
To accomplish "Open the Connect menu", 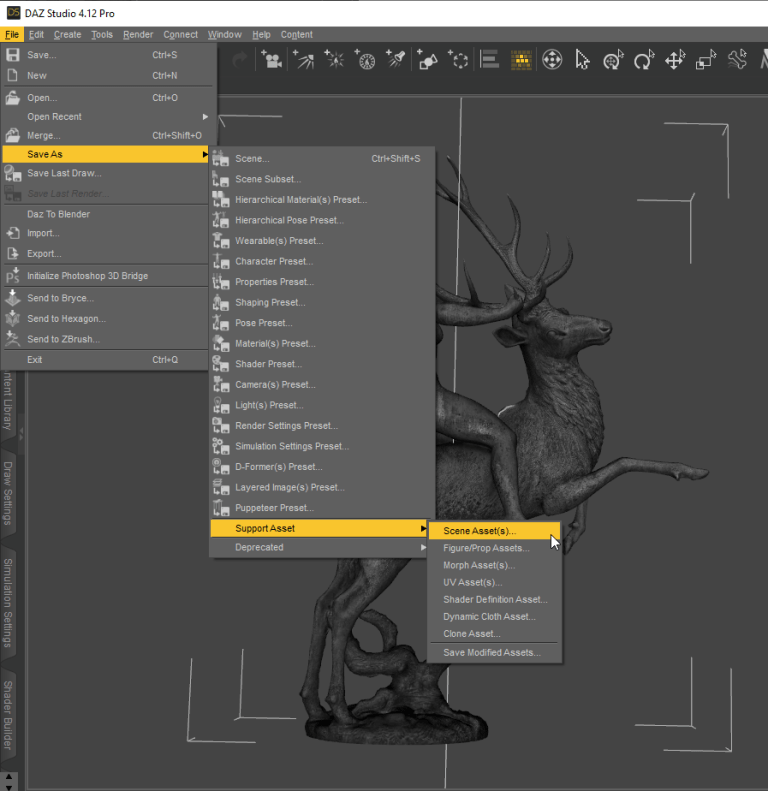I will click(180, 34).
